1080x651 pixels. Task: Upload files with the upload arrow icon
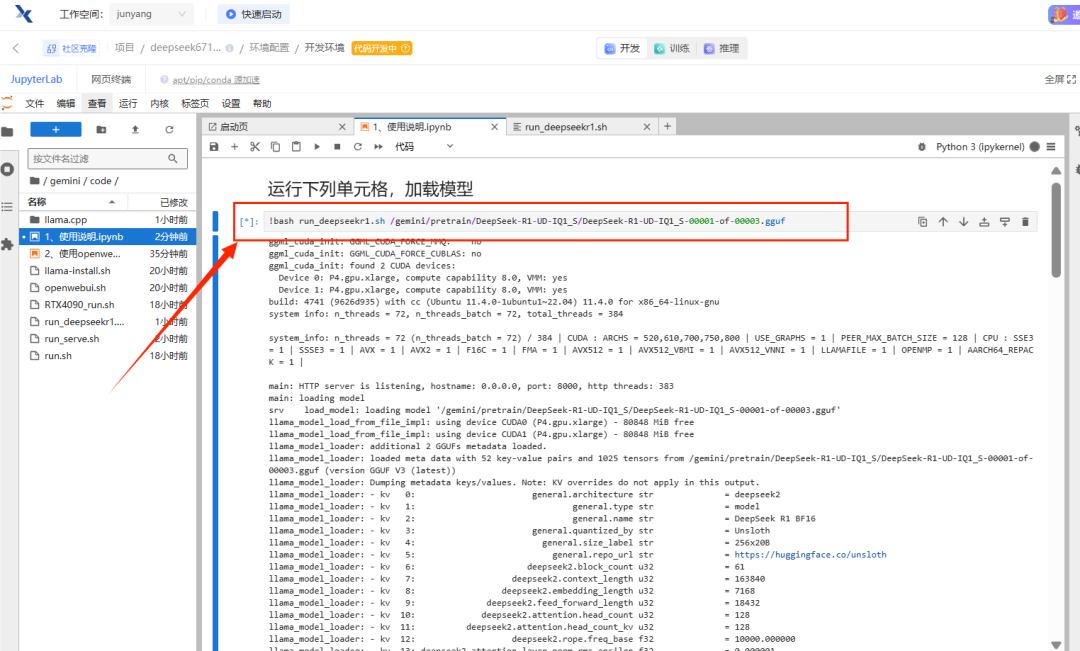tap(135, 130)
